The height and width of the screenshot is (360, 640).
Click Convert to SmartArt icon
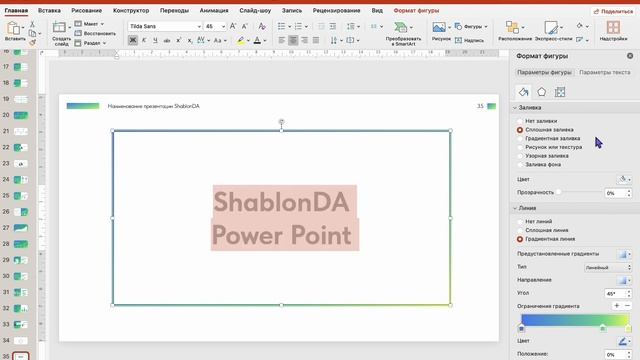point(400,27)
